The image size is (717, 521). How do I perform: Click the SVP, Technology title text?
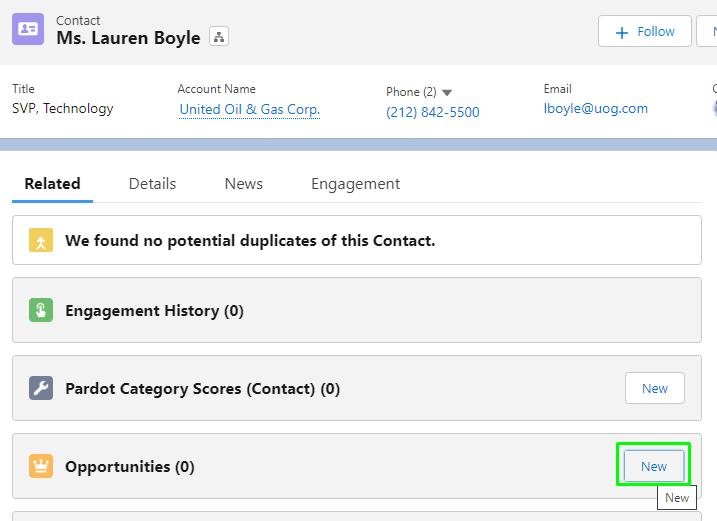point(63,108)
